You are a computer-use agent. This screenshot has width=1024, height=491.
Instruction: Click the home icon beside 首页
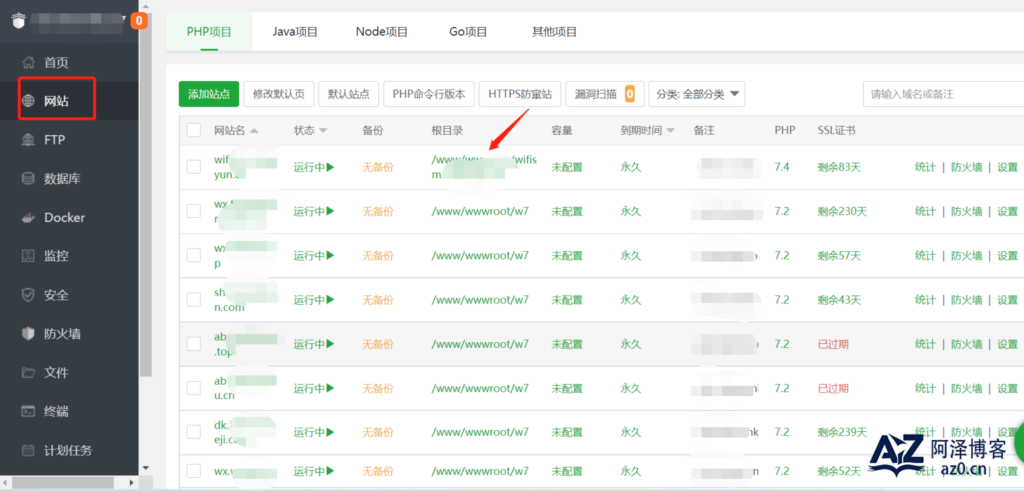[28, 63]
